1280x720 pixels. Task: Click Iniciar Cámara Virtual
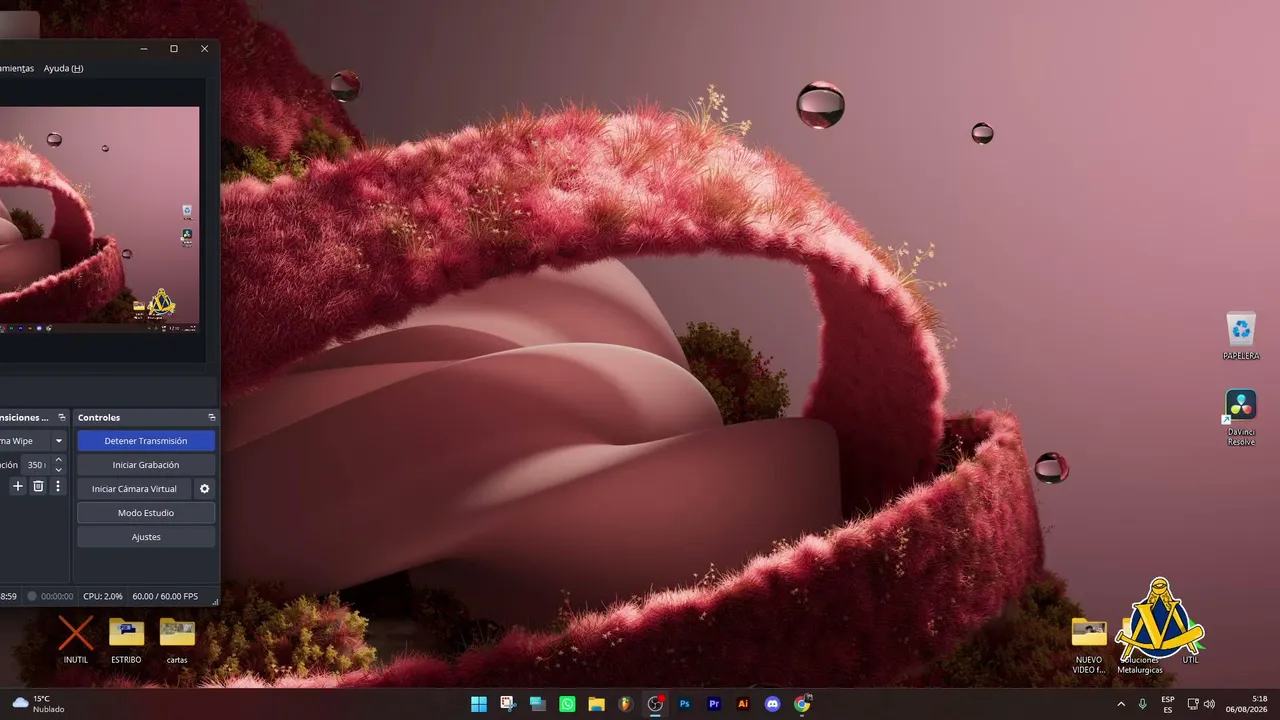click(134, 489)
